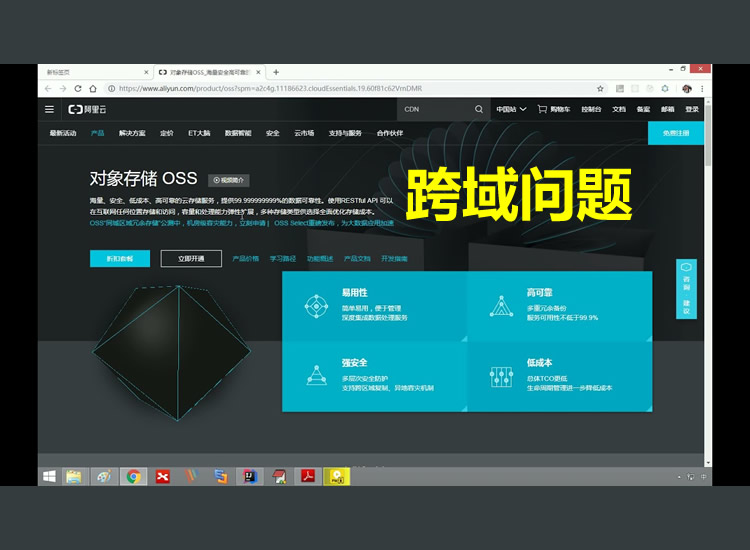Click the 低成本 sliders feature icon
The image size is (750, 550).
point(501,375)
